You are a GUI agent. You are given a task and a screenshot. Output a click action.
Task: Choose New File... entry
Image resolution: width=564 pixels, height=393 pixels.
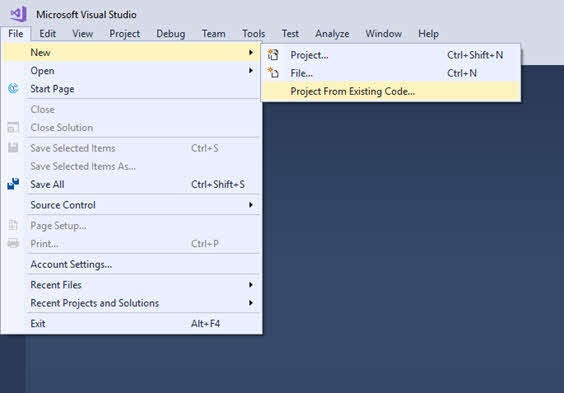coord(391,73)
